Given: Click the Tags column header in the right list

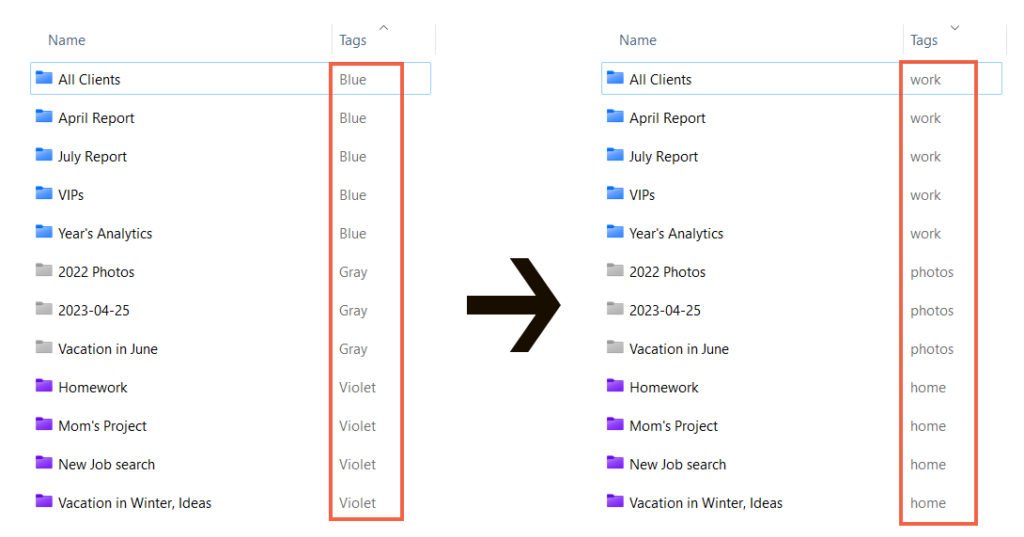Looking at the screenshot, I should [x=924, y=40].
